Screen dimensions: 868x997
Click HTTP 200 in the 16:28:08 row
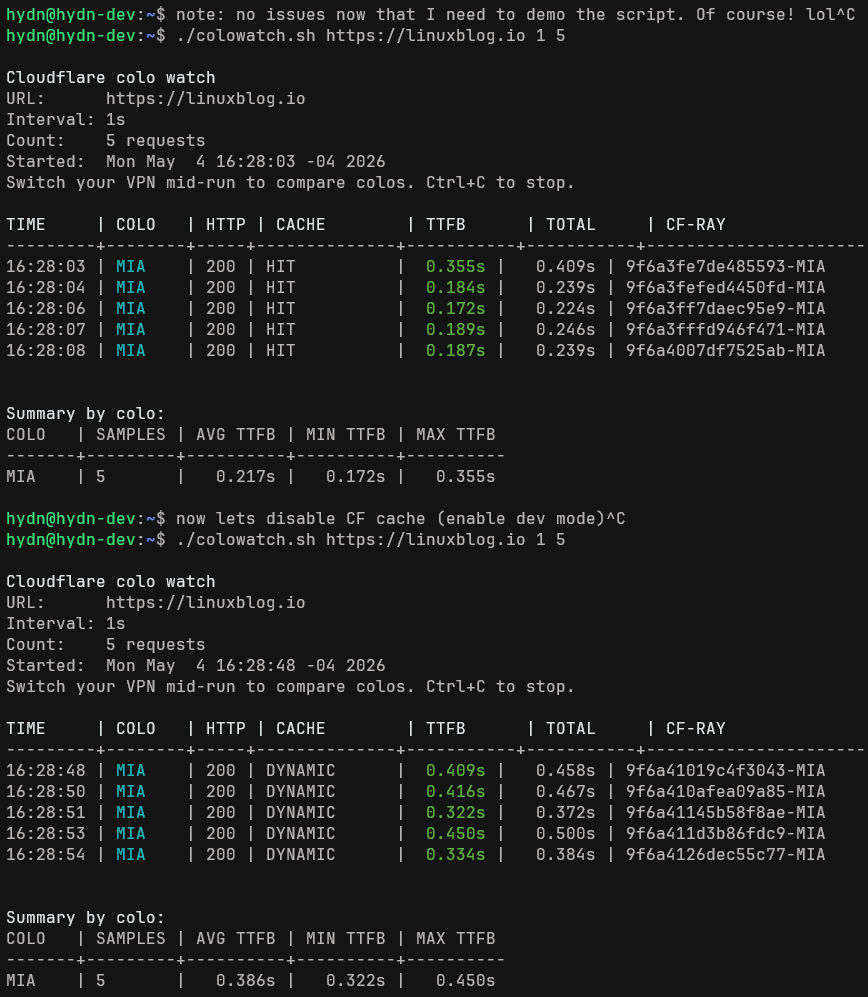click(221, 350)
